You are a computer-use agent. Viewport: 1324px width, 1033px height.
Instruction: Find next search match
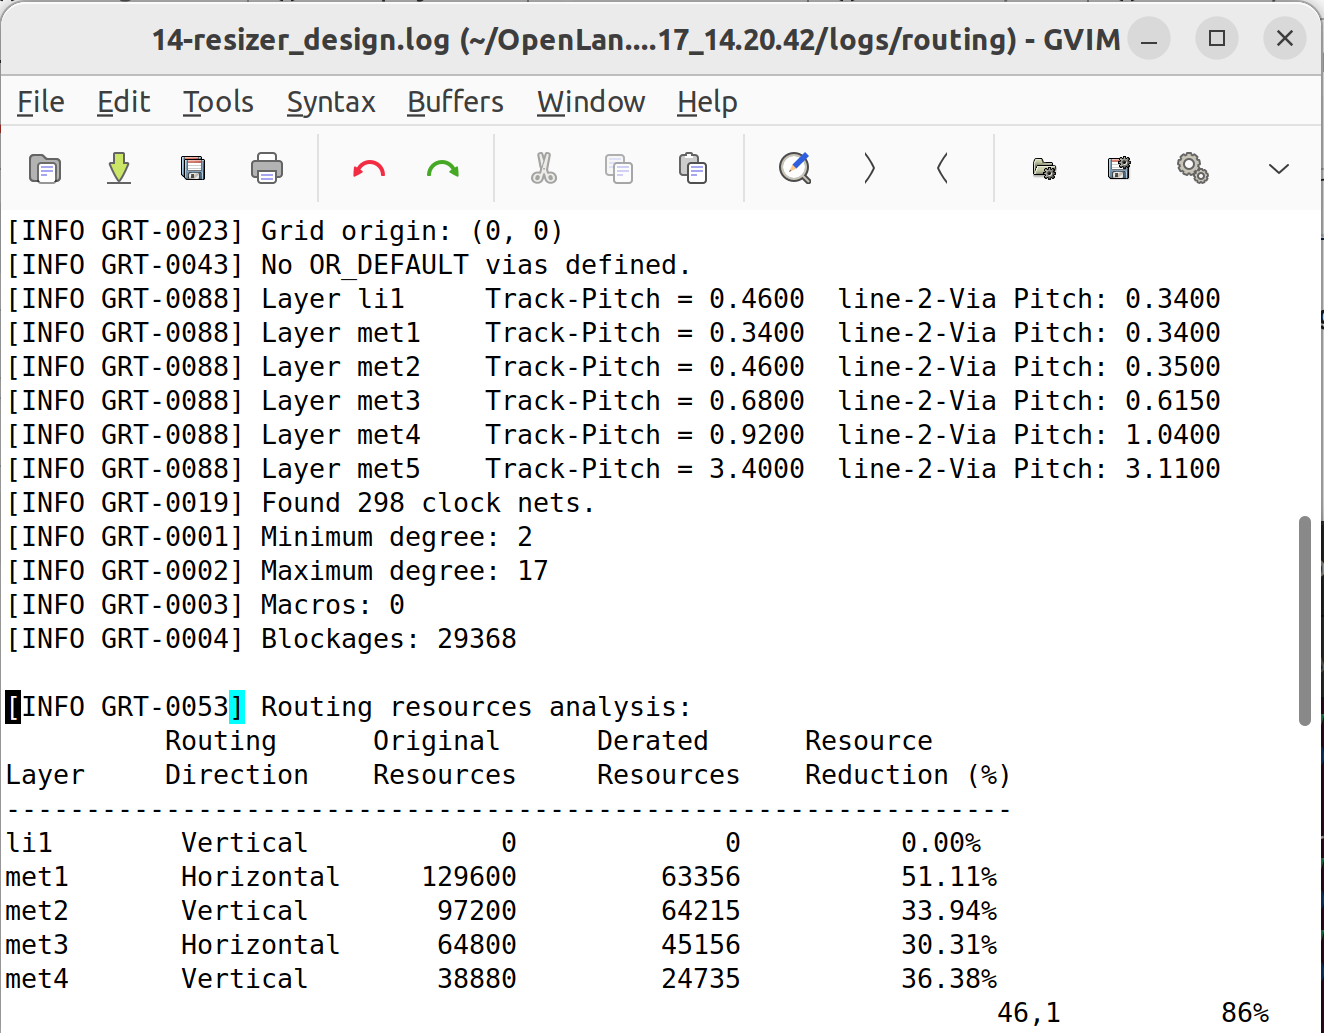pyautogui.click(x=868, y=168)
